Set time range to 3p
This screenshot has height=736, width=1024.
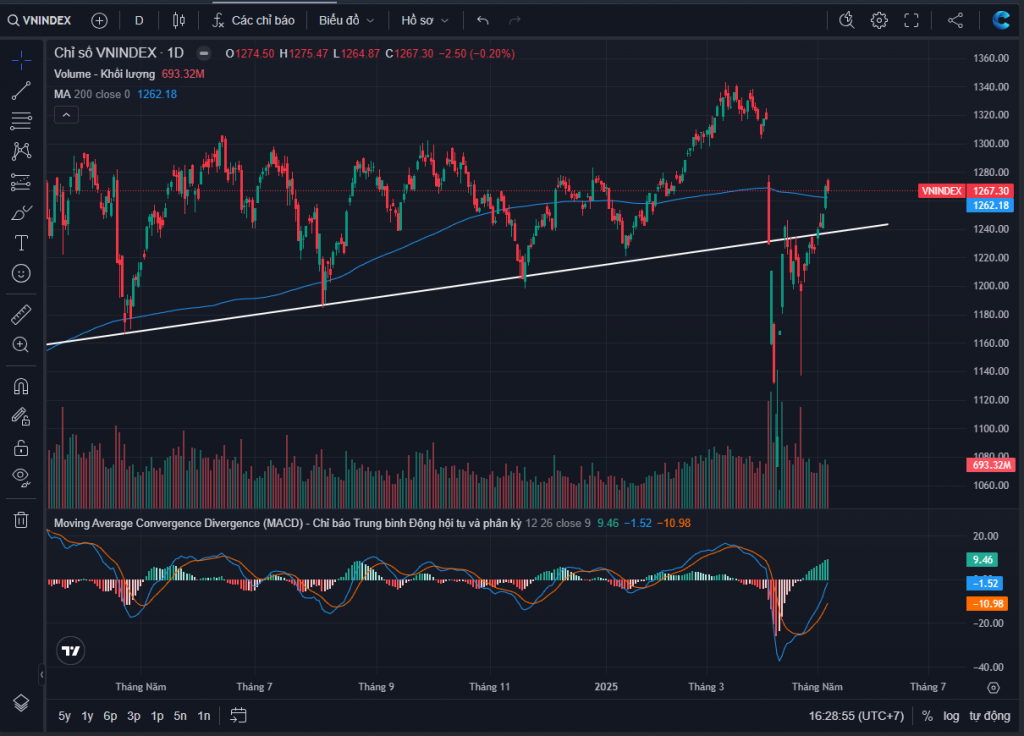[134, 716]
